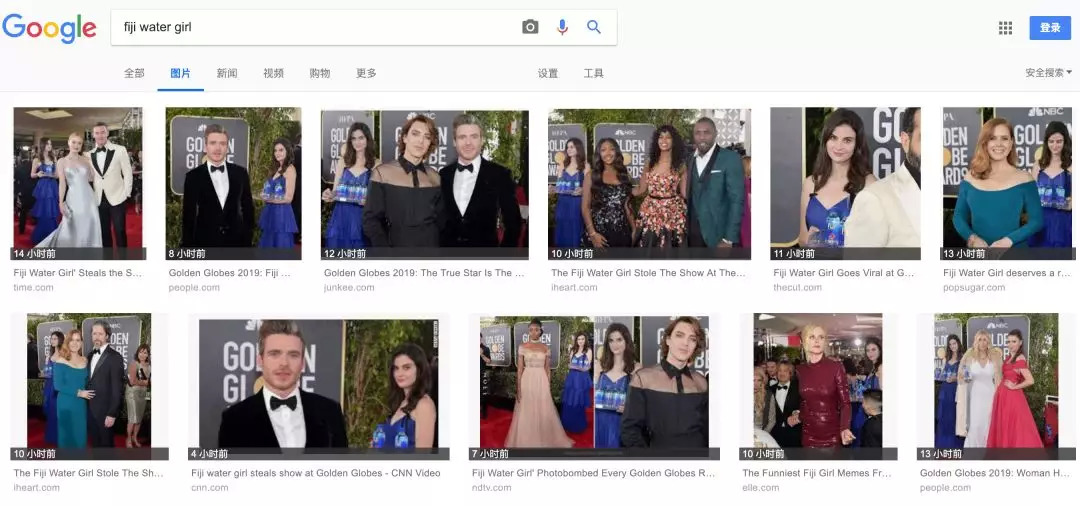Viewport: 1080px width, 506px height.
Task: Expand the 安全搜索 dropdown
Action: pyautogui.click(x=1048, y=72)
